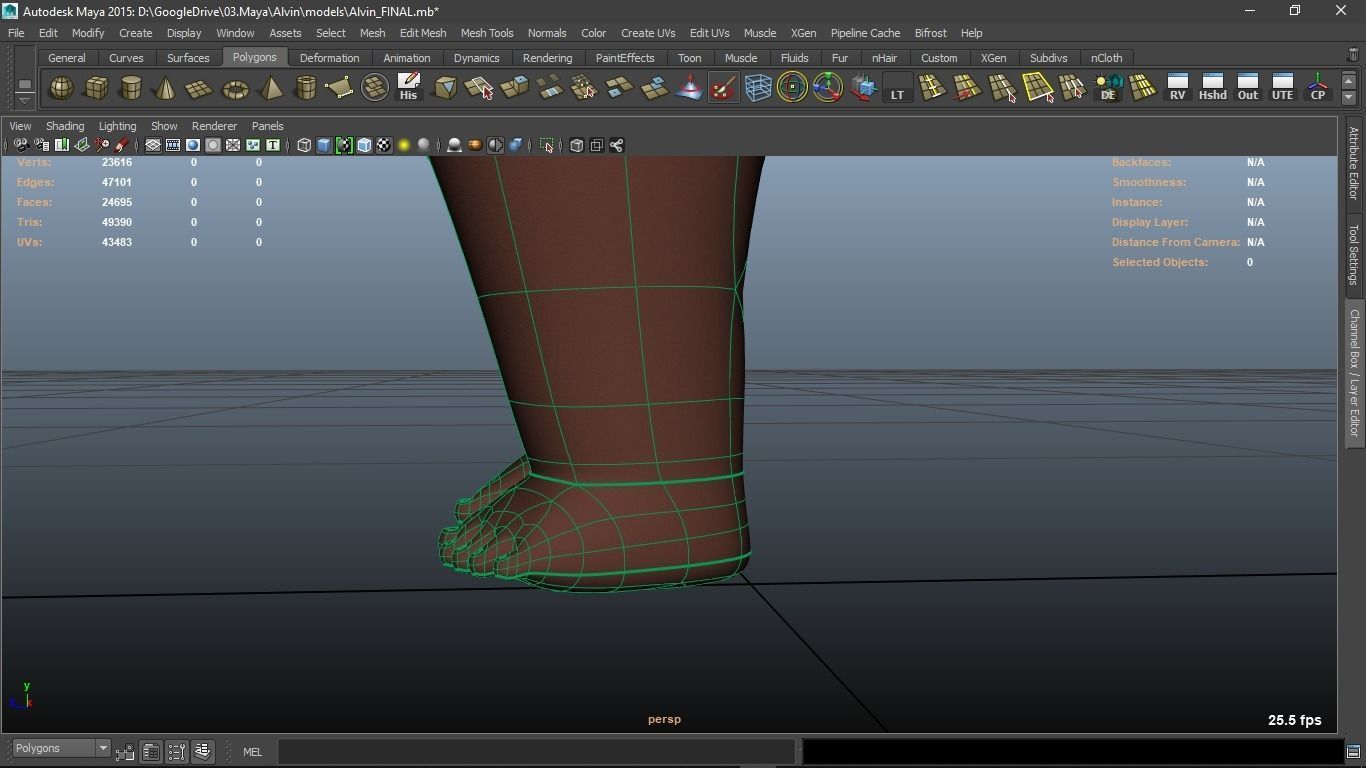This screenshot has height=768, width=1366.
Task: Open the Polygons menu set dropdown
Action: 61,749
